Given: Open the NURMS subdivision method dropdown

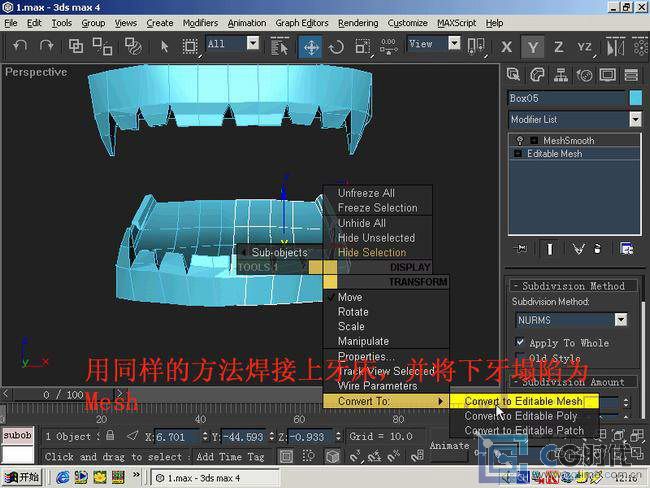Looking at the screenshot, I should 621,320.
